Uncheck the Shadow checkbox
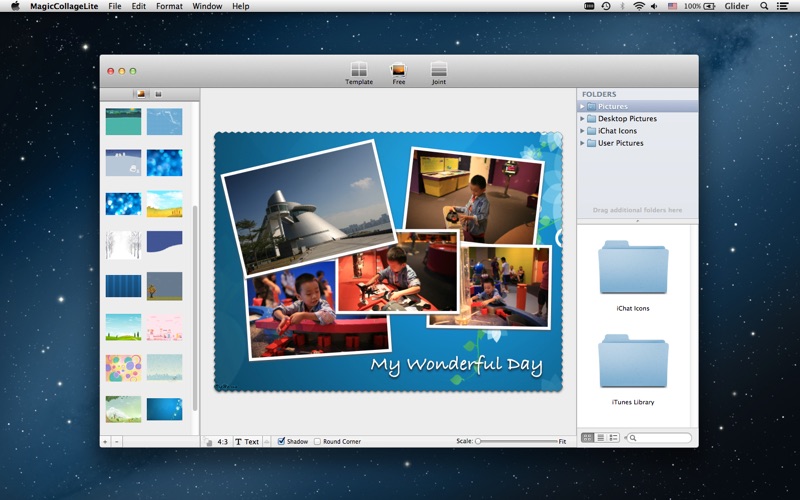 coord(282,441)
